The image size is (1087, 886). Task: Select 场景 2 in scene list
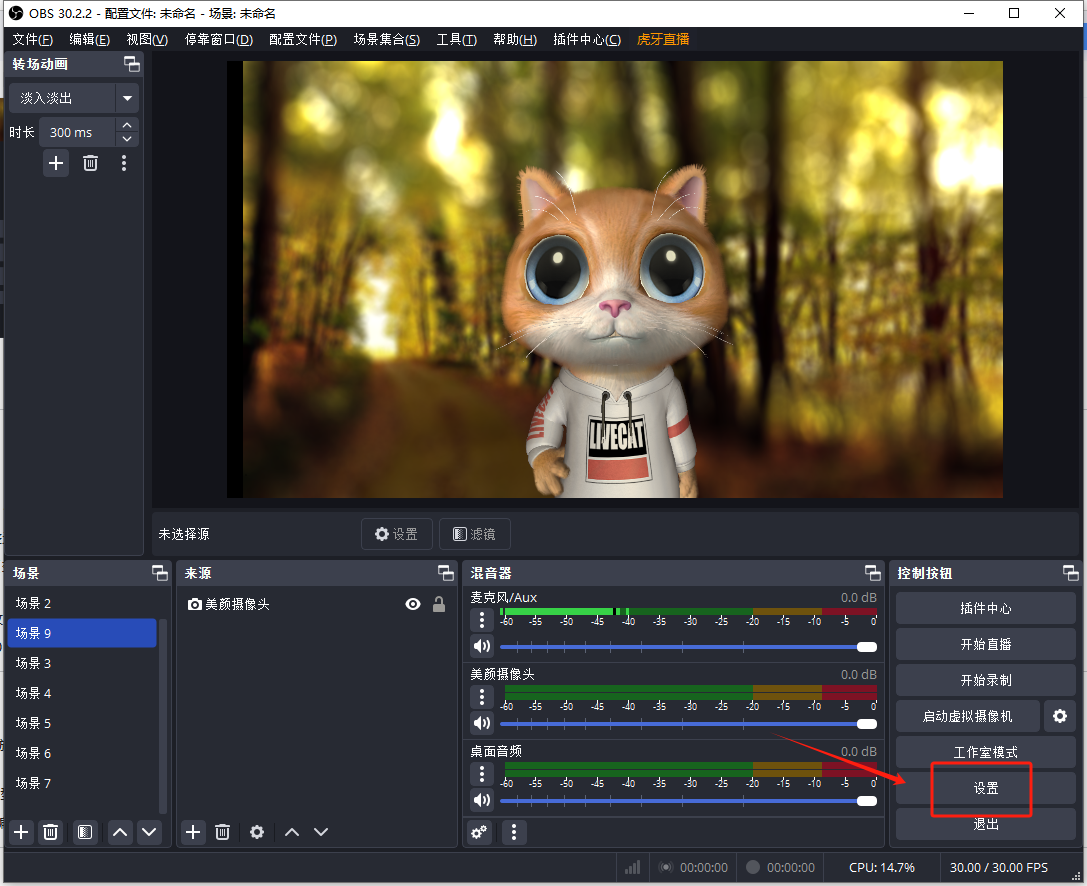(x=82, y=603)
